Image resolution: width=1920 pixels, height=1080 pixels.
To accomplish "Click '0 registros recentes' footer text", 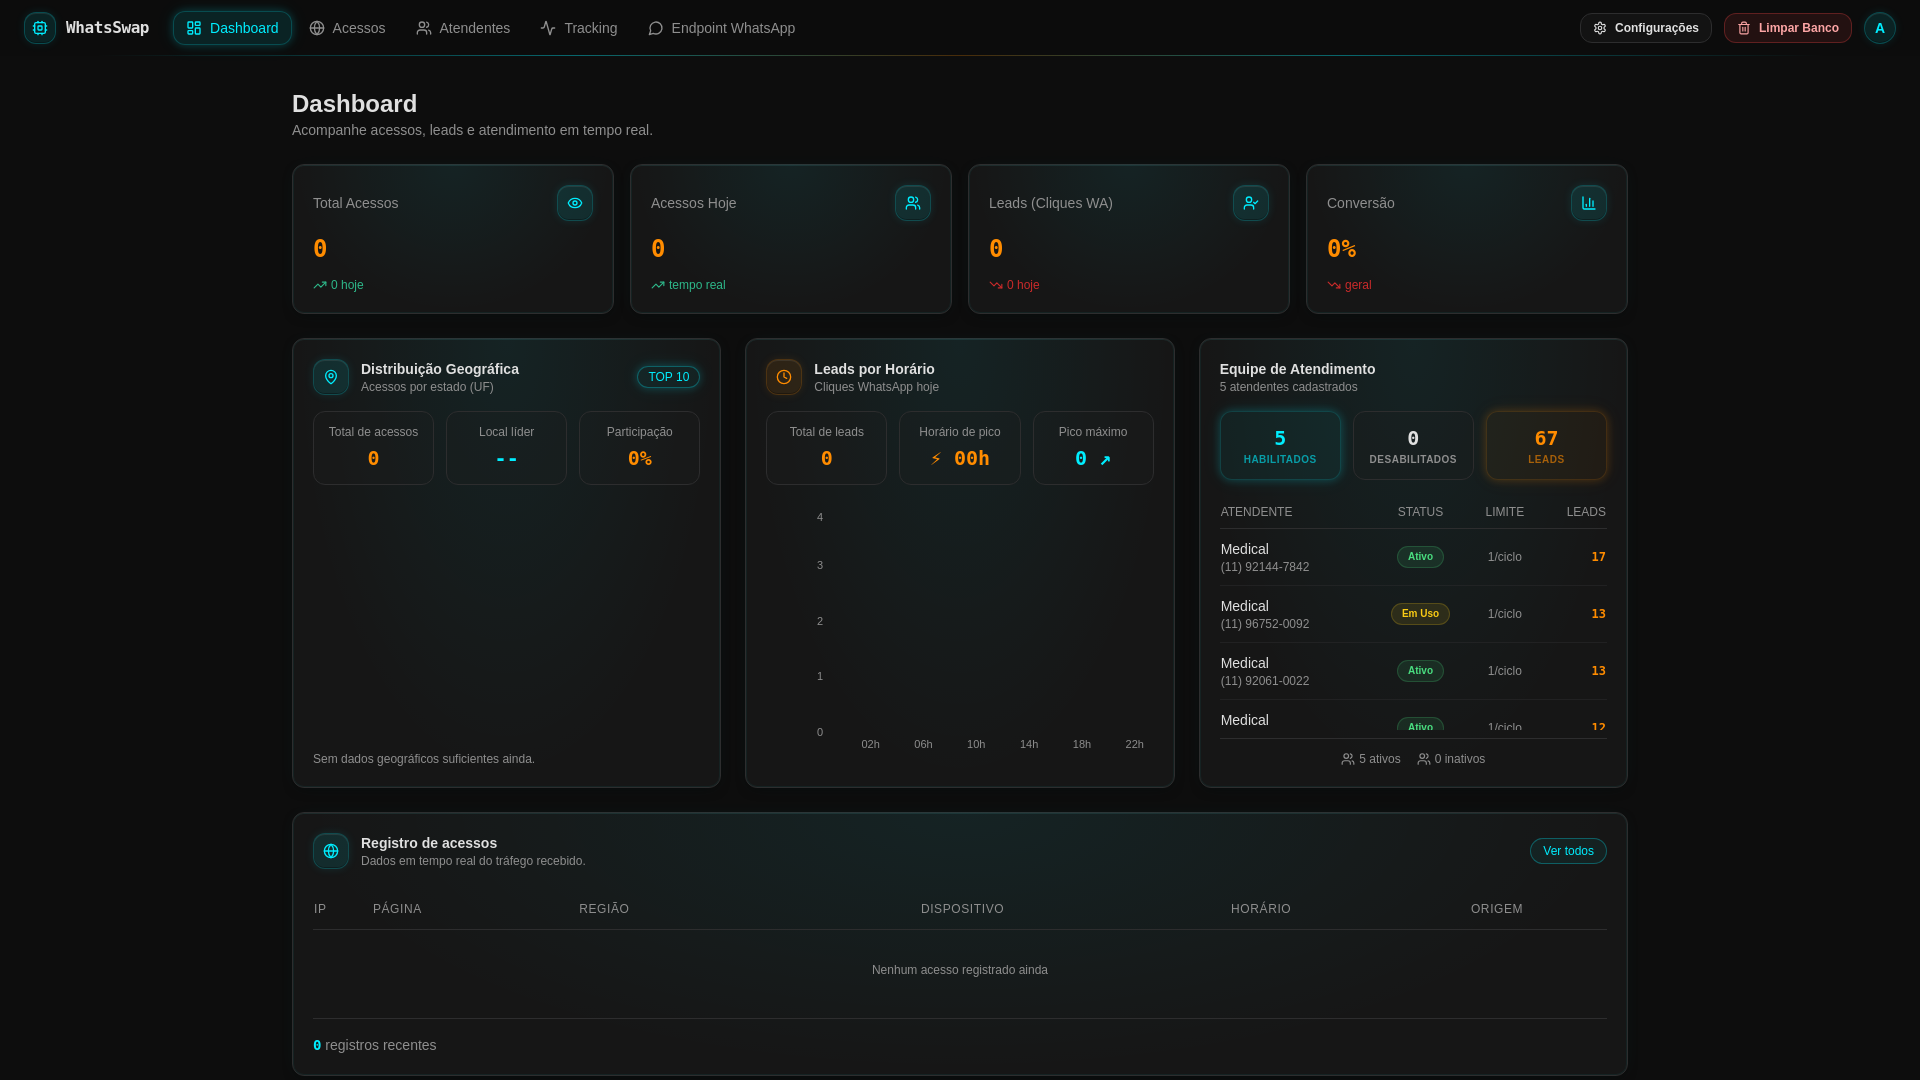I will [x=375, y=1045].
